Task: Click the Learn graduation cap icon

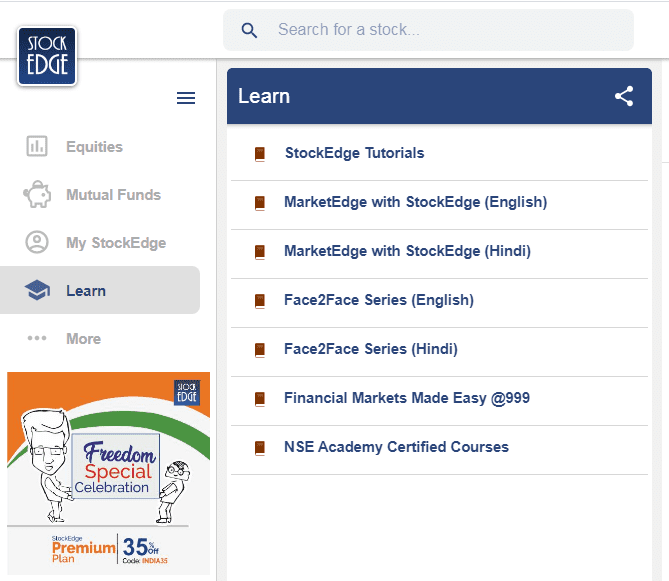Action: 37,290
